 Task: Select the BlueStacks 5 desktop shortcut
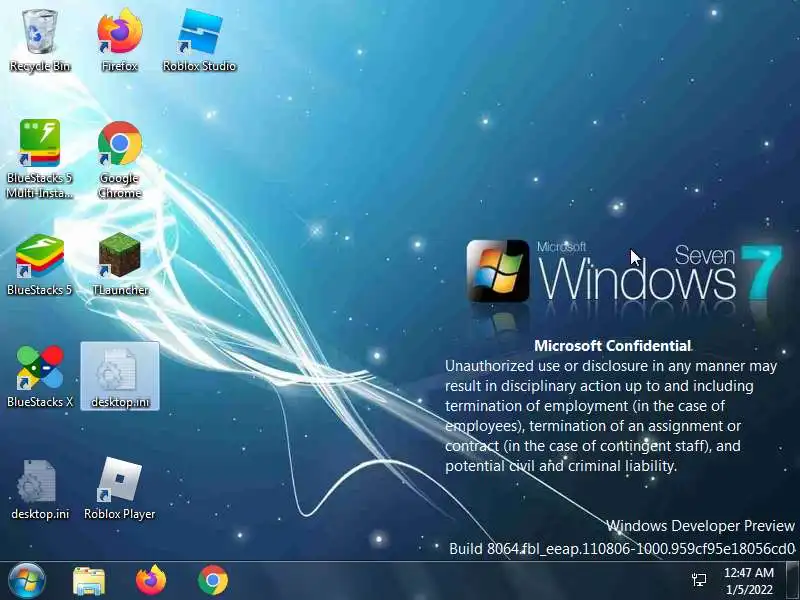(40, 265)
